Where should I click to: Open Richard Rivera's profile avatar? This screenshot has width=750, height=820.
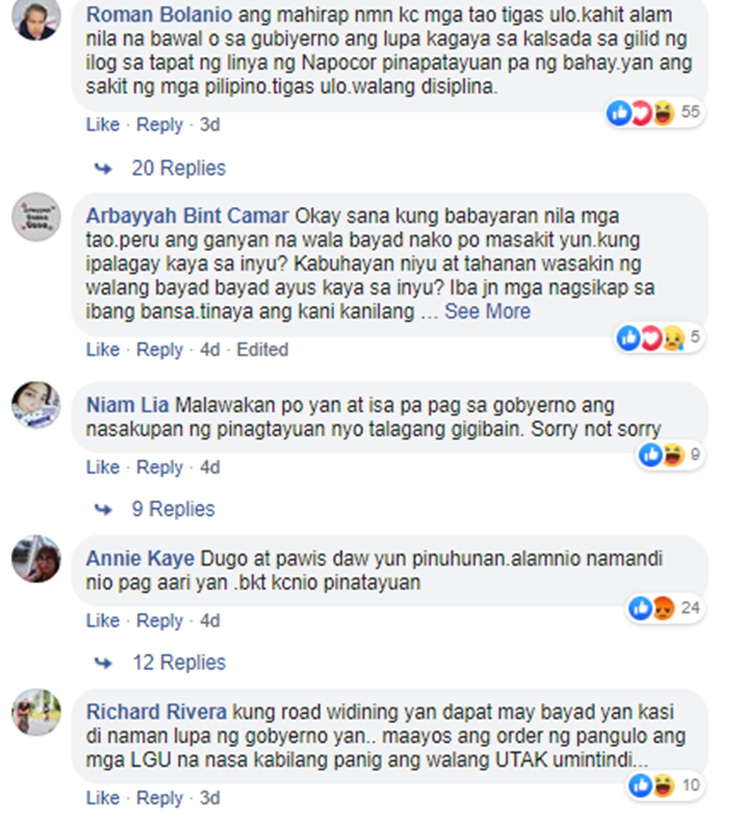pyautogui.click(x=36, y=712)
